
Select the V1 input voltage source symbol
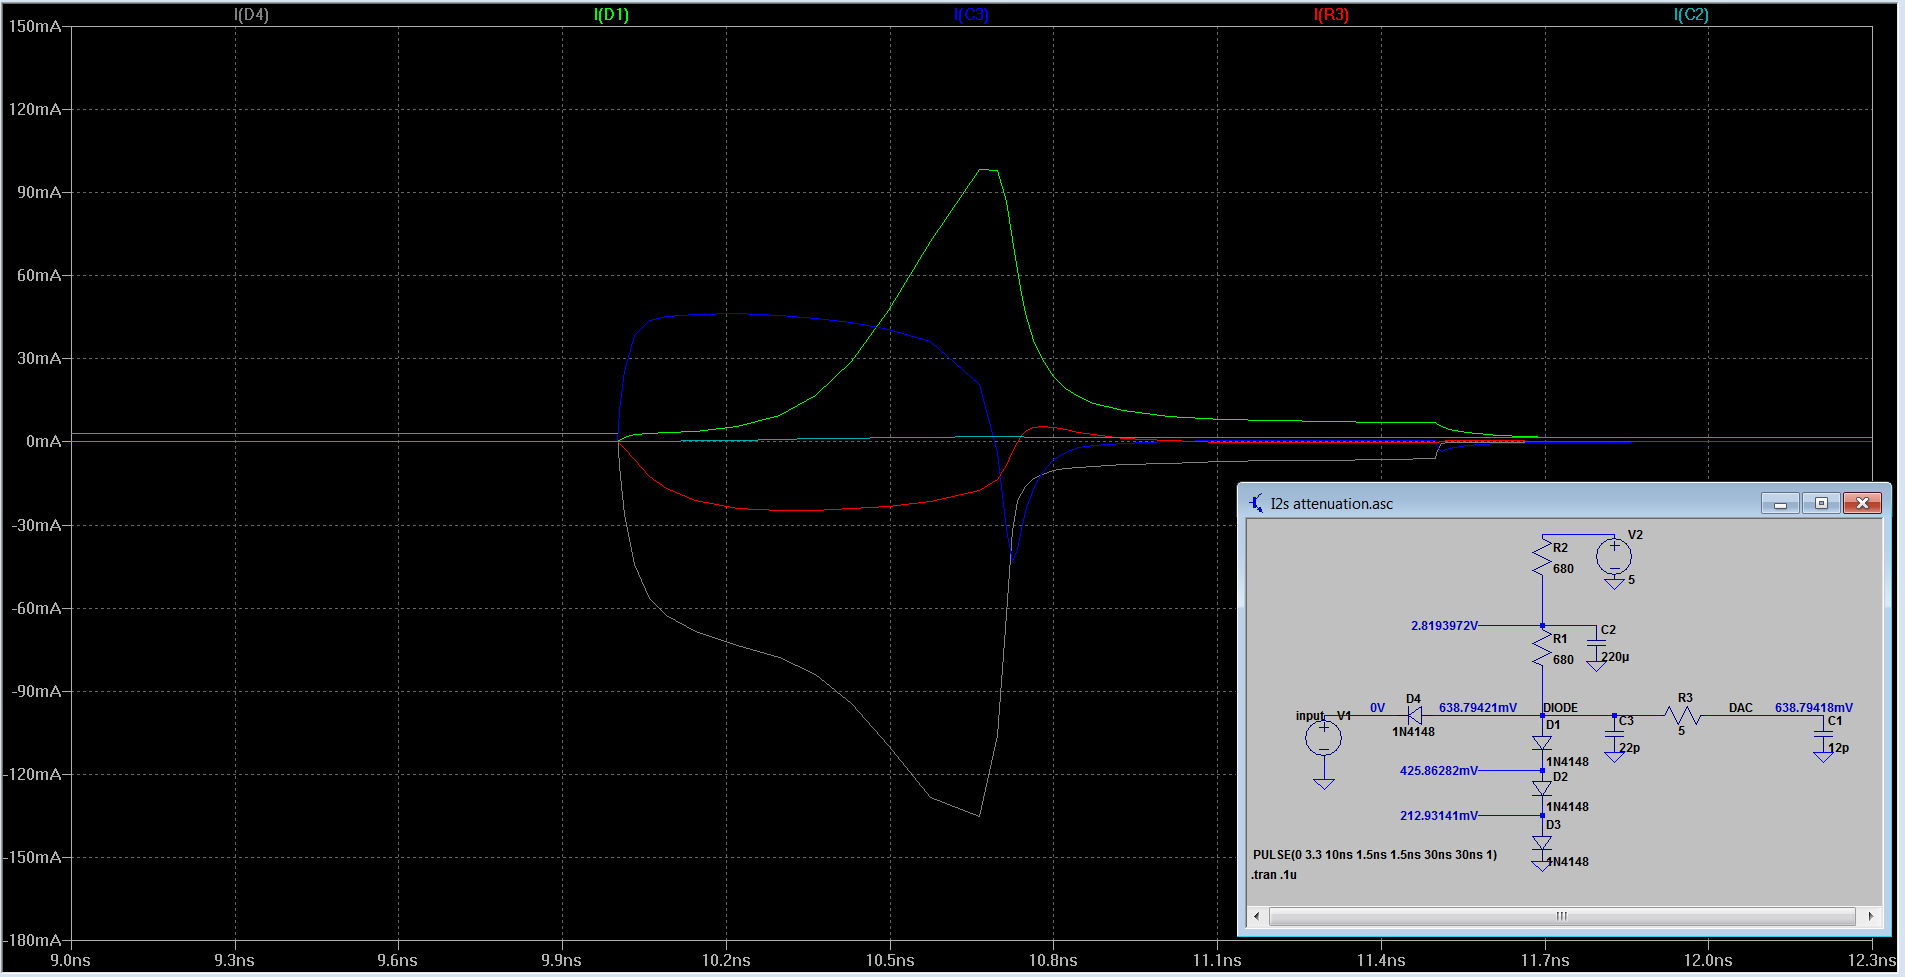[x=1323, y=739]
